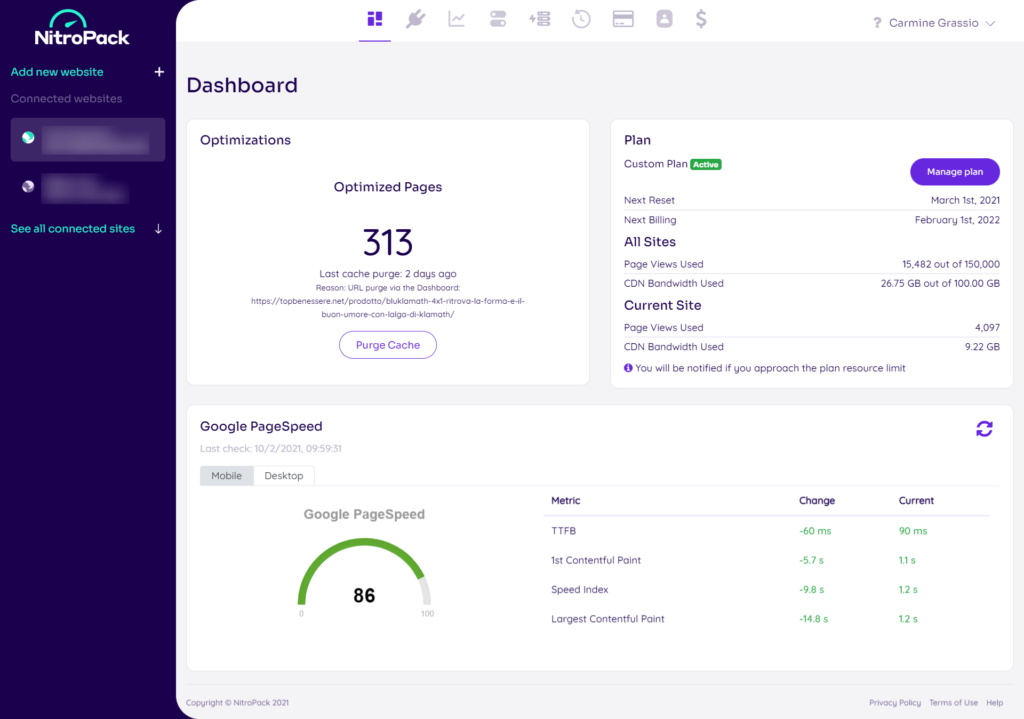1024x719 pixels.
Task: Click the Last check timestamp text
Action: tap(270, 449)
